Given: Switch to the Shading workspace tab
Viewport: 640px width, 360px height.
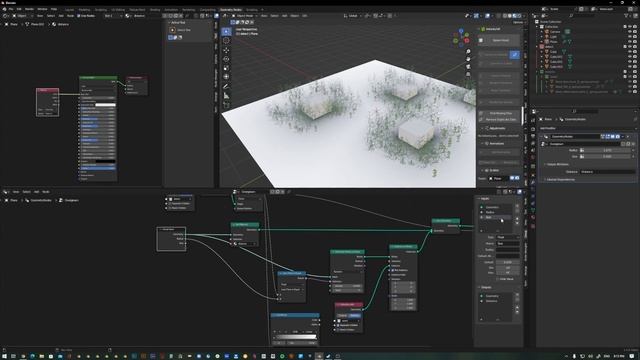Looking at the screenshot, I should (155, 9).
